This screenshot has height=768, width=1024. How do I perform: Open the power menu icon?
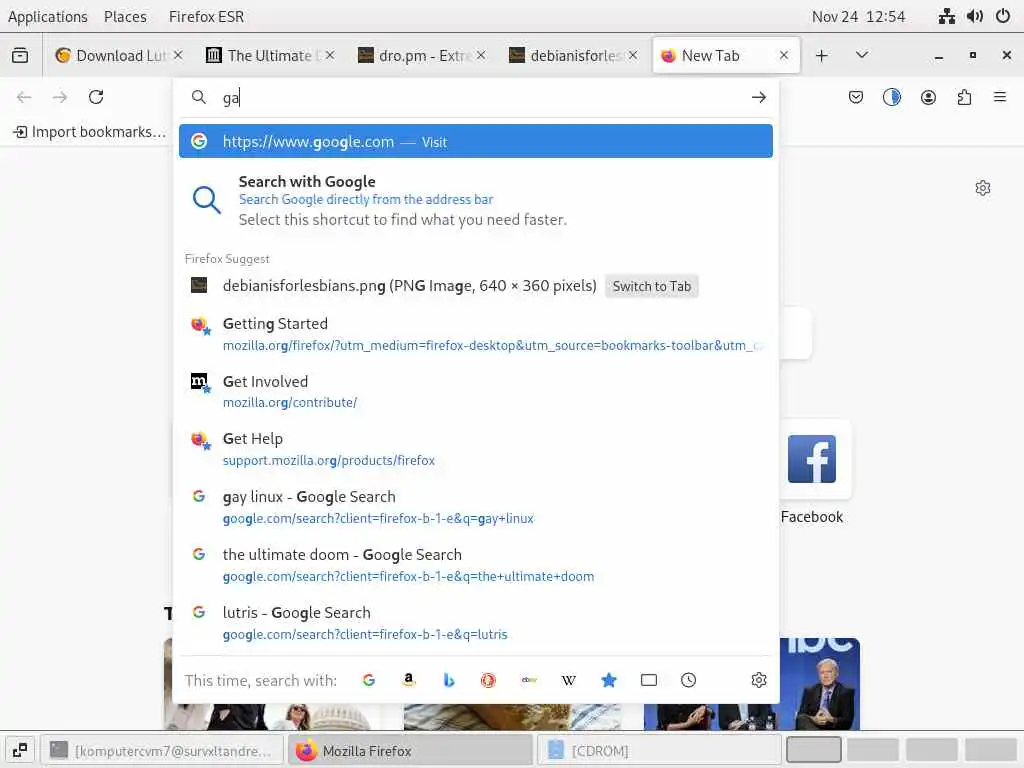pyautogui.click(x=1003, y=16)
